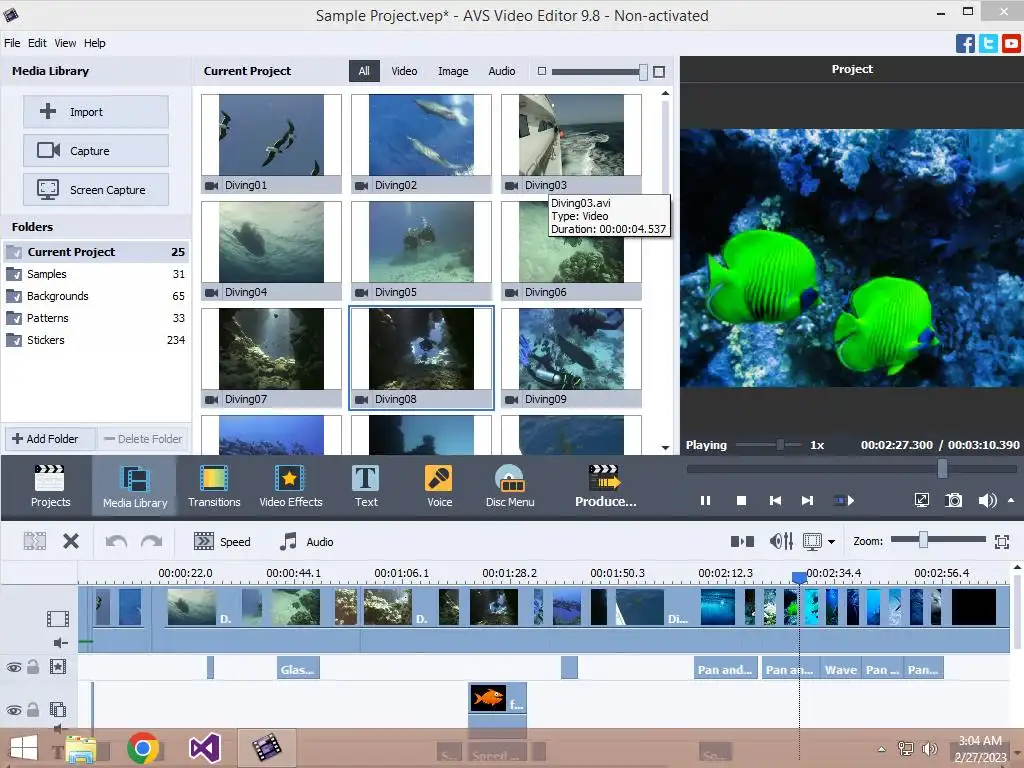Viewport: 1024px width, 768px height.
Task: Click Add Folder
Action: [50, 439]
